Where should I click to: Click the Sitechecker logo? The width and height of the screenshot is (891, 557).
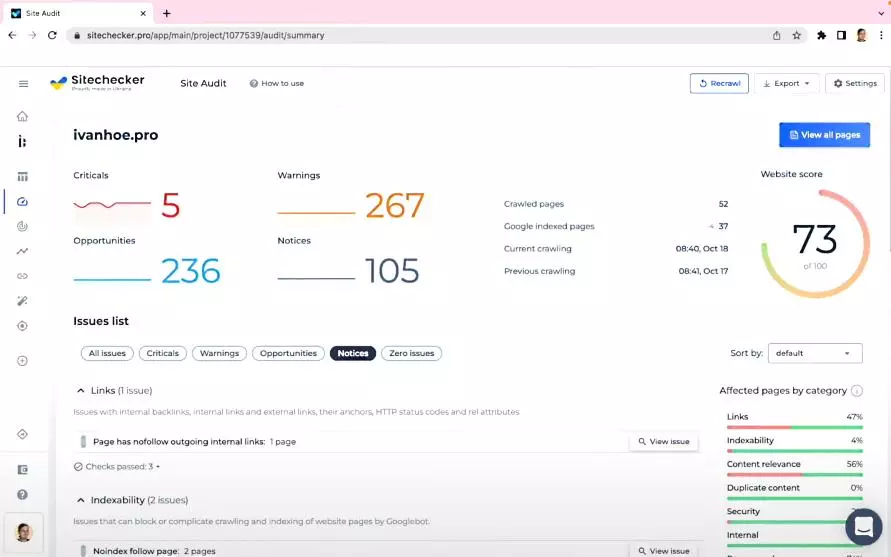click(x=97, y=83)
